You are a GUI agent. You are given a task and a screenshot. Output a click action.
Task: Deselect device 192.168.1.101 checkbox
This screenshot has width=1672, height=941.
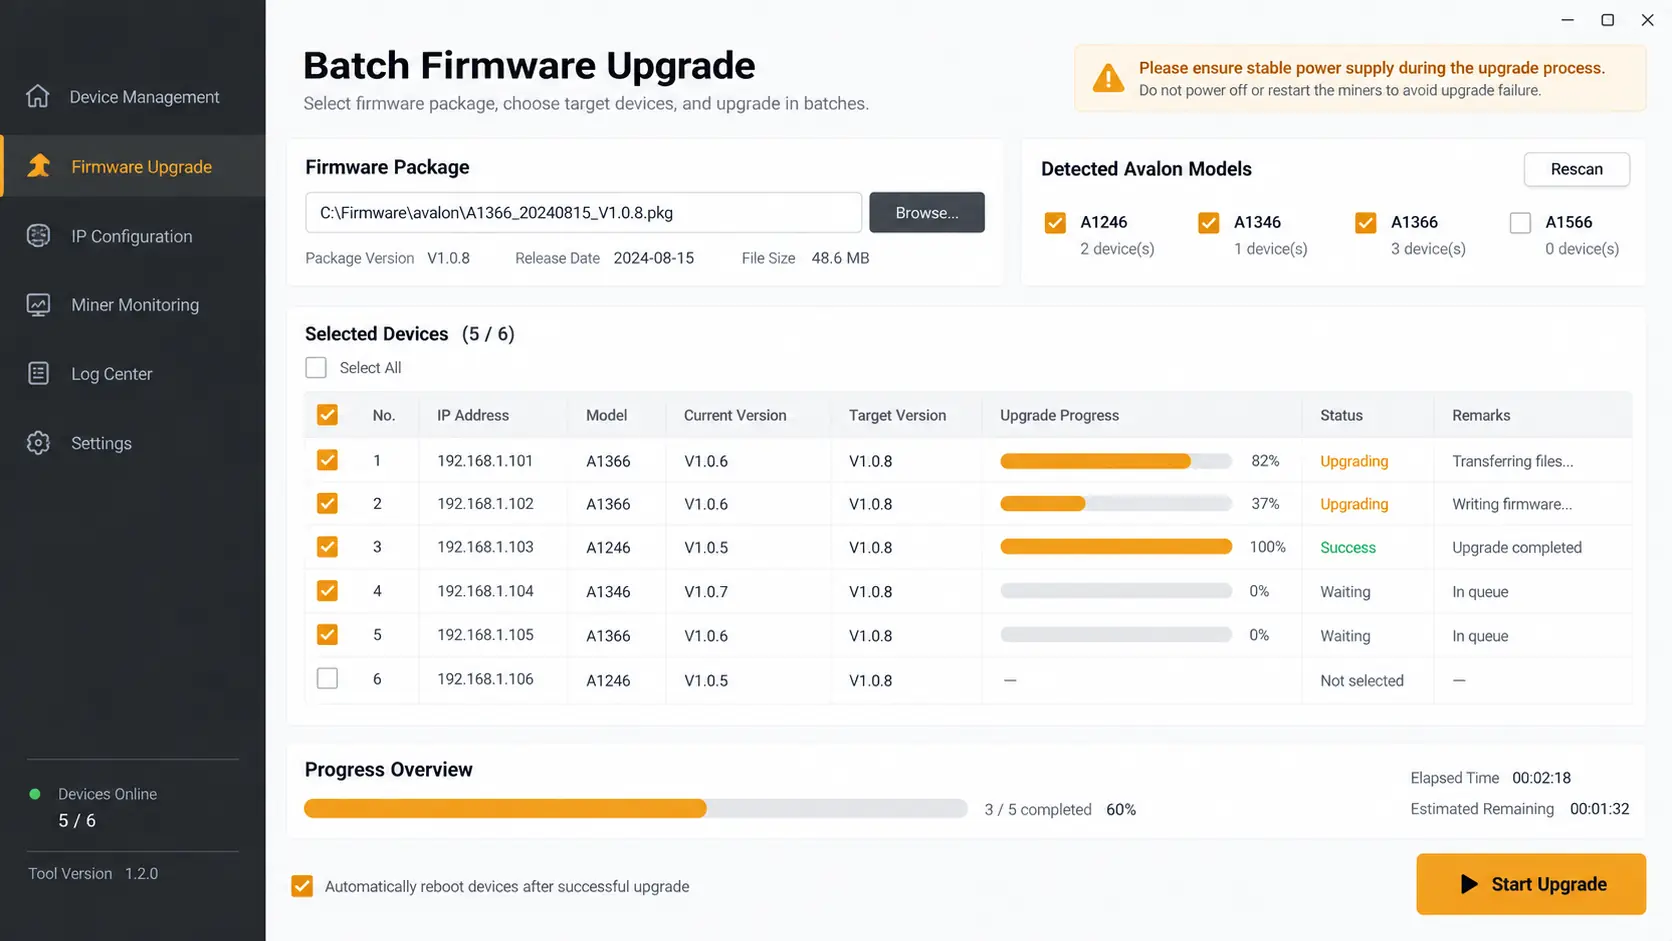click(x=327, y=460)
